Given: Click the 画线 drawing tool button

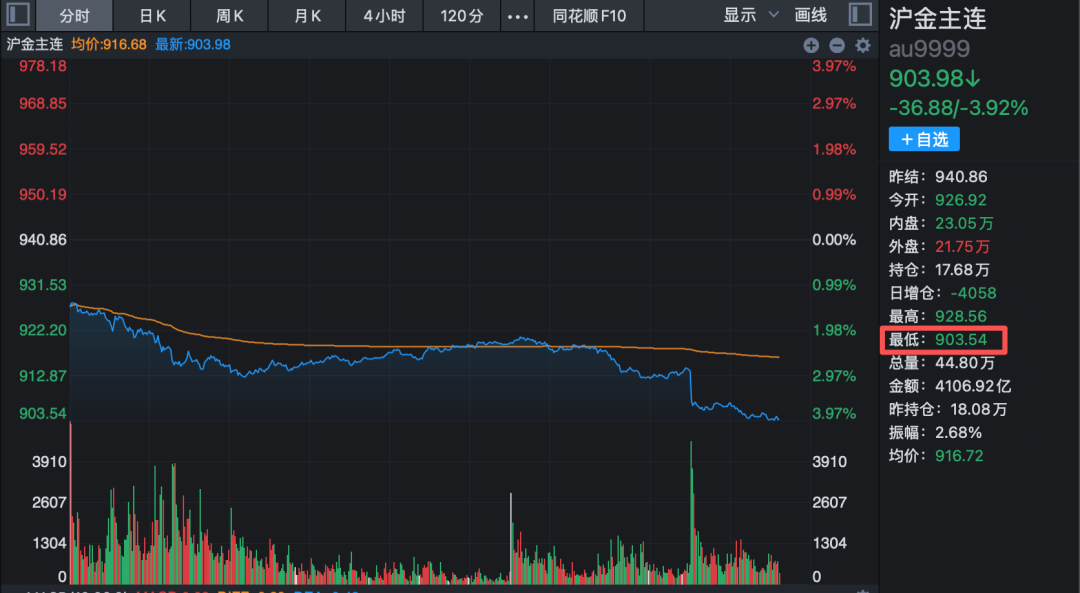Looking at the screenshot, I should pos(811,15).
